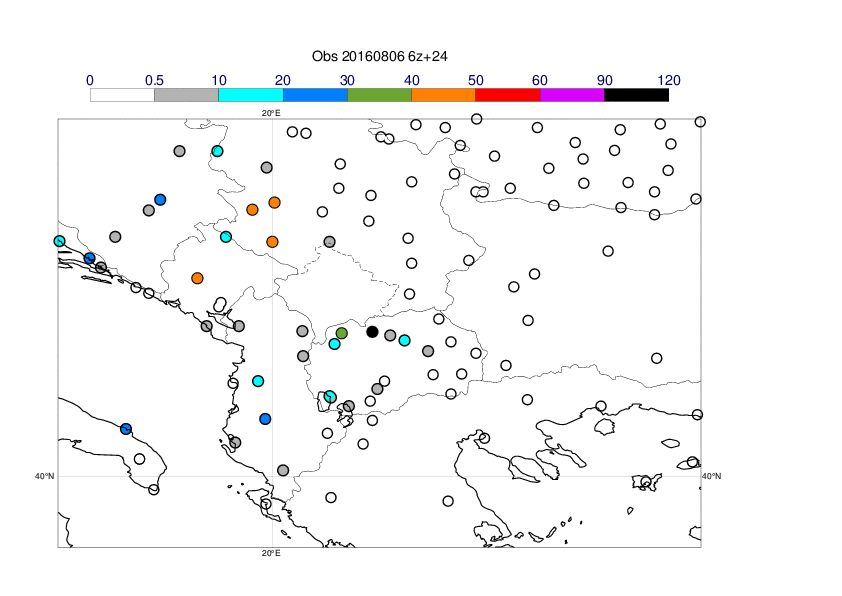
Task: Select the blue 20 to 30 legend swatch
Action: 315,95
